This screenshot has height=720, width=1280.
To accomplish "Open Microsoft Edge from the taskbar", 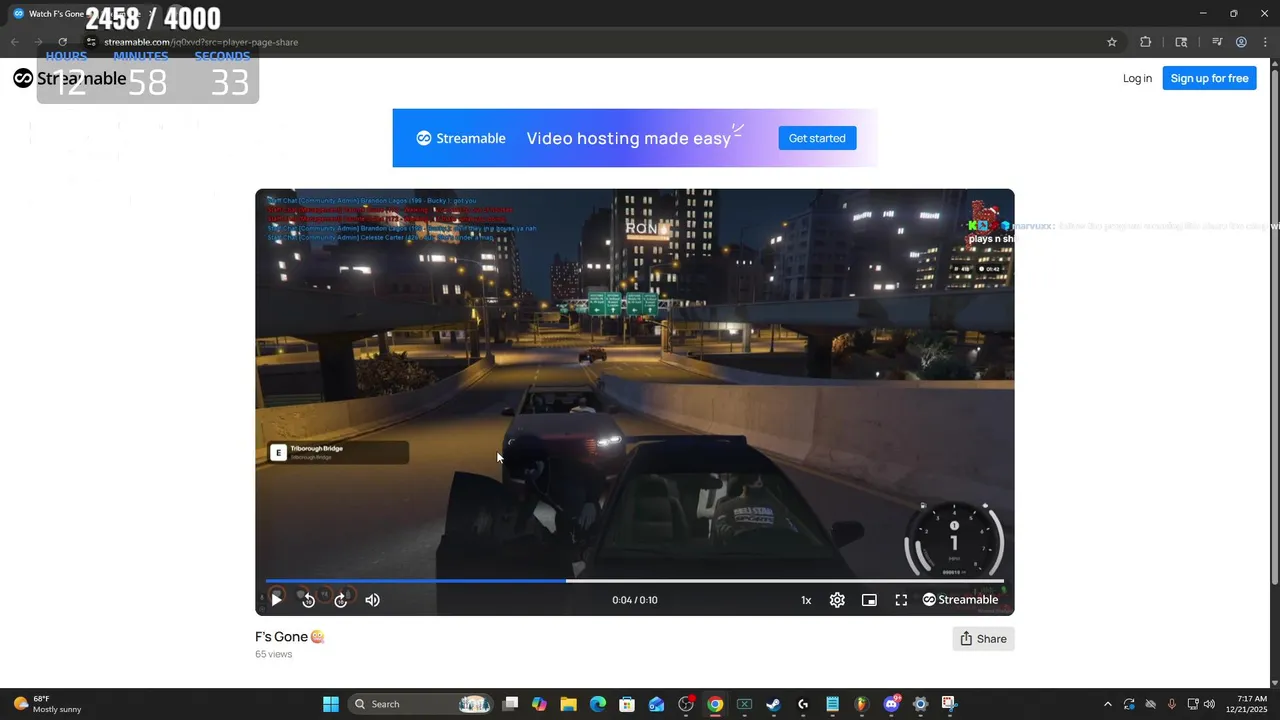I will (x=597, y=704).
